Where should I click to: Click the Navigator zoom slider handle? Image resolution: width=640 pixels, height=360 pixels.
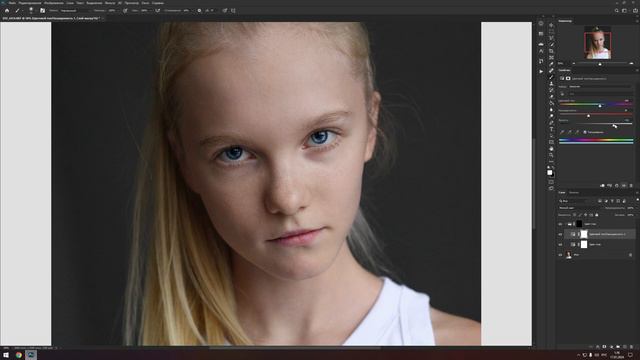pyautogui.click(x=600, y=64)
